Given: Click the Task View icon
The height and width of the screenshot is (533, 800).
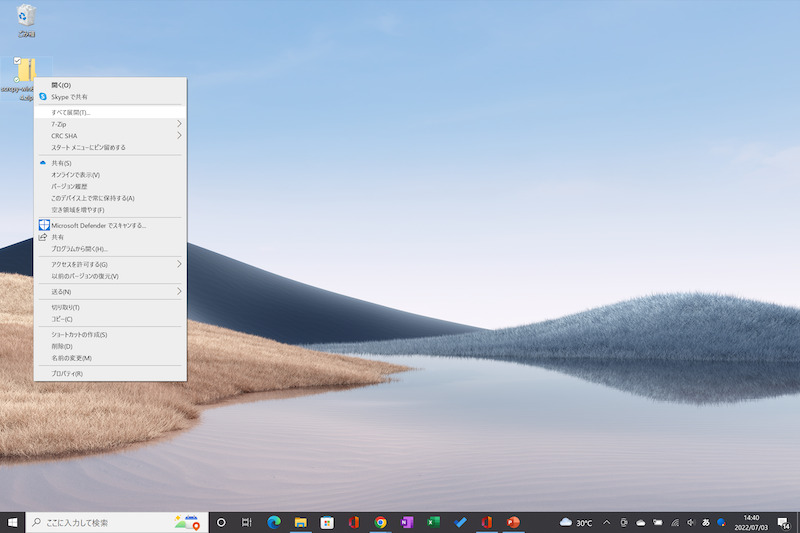Looking at the screenshot, I should click(x=246, y=522).
